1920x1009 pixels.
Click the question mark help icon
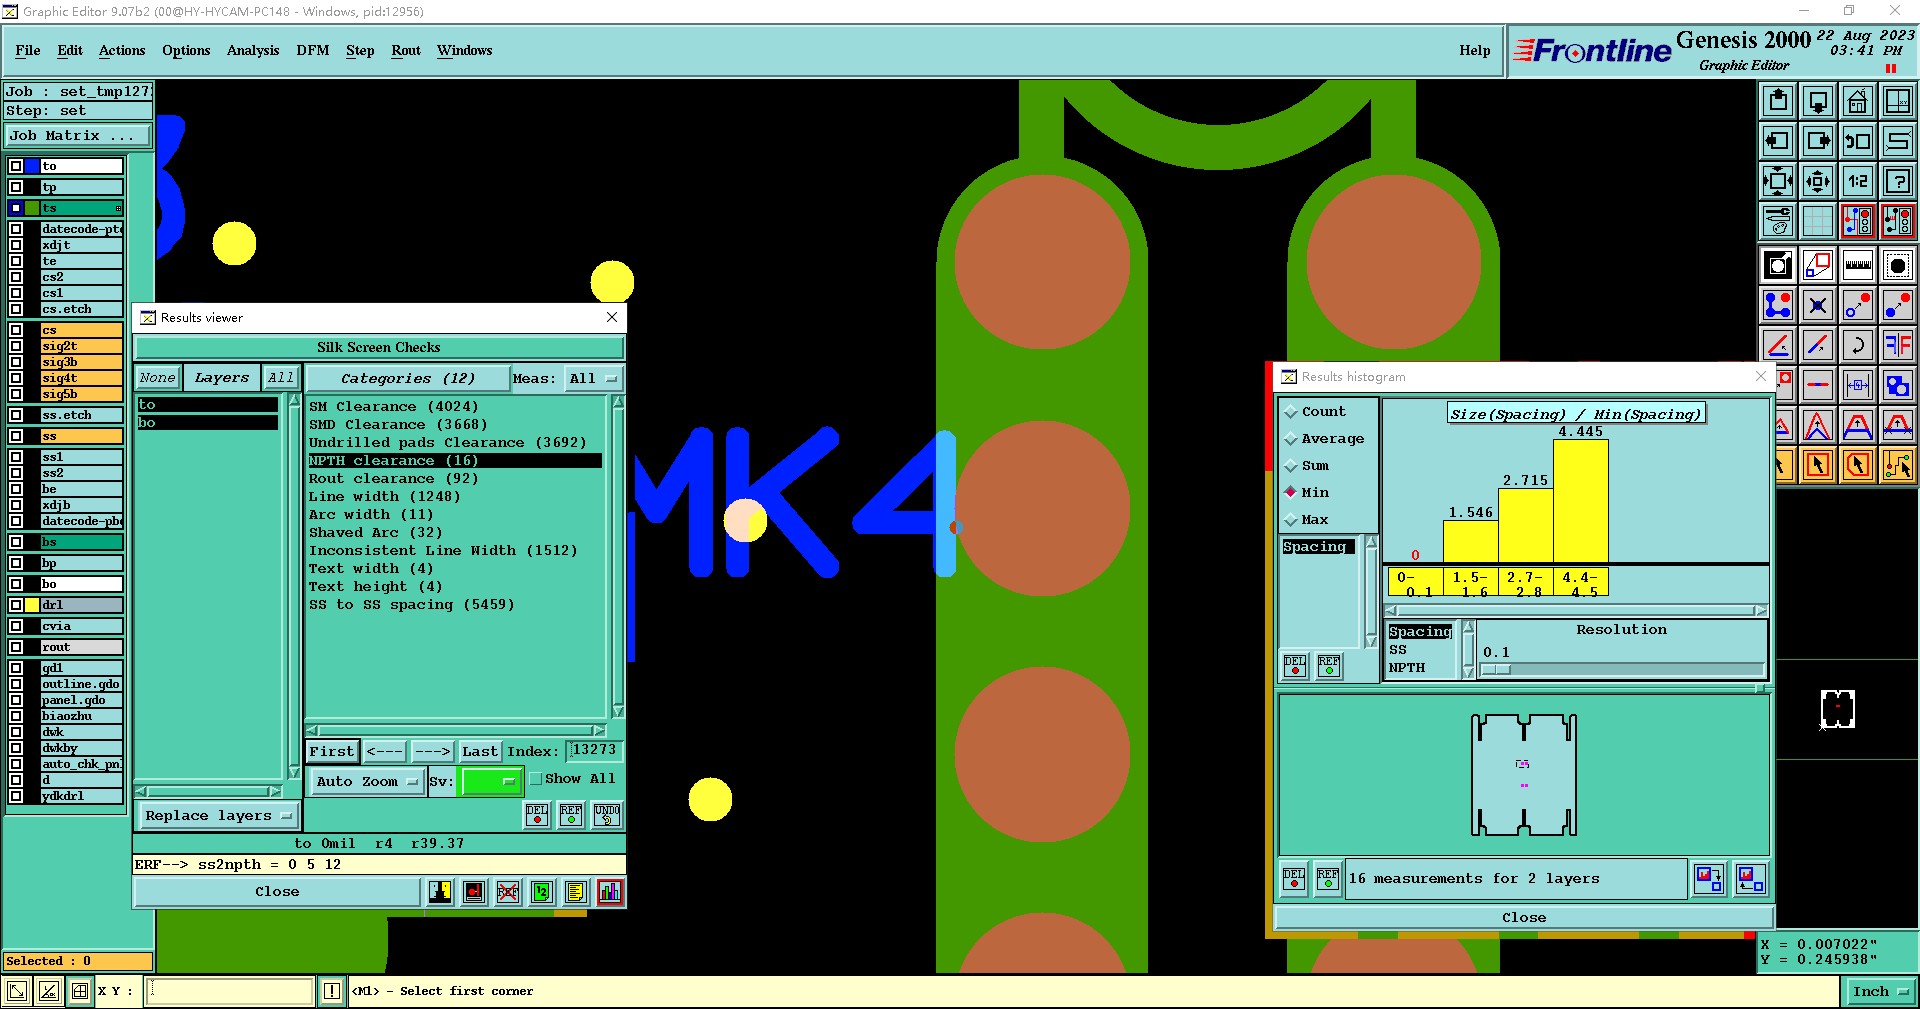1897,181
